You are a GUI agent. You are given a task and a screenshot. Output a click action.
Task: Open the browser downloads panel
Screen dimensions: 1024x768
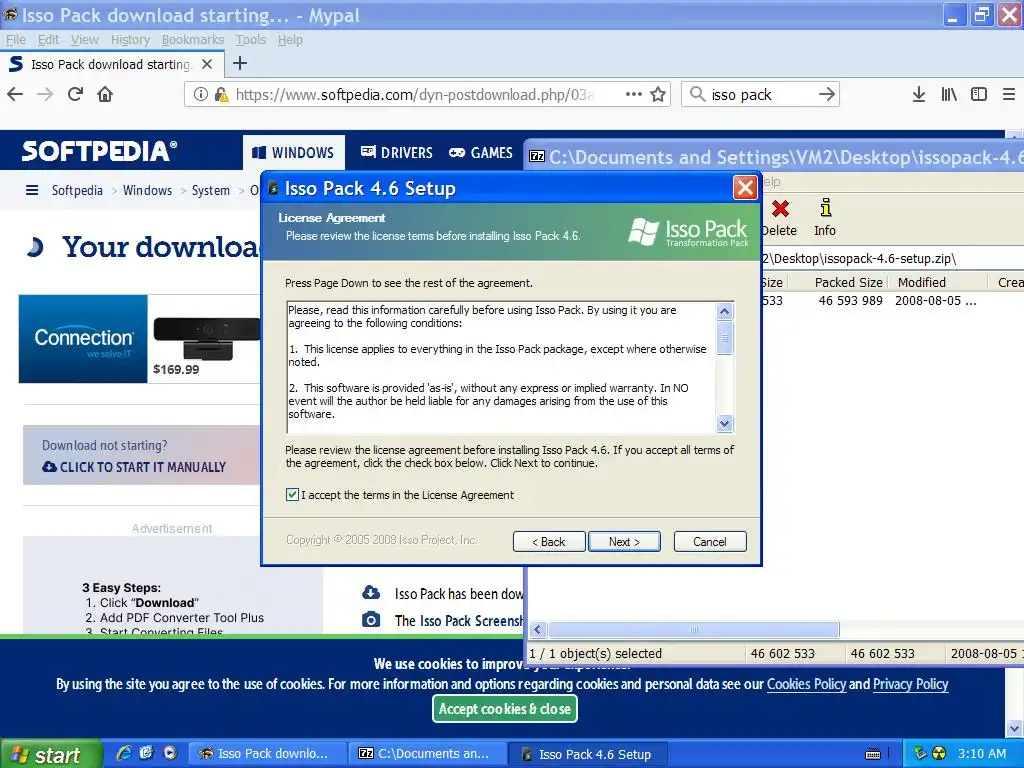[x=918, y=95]
